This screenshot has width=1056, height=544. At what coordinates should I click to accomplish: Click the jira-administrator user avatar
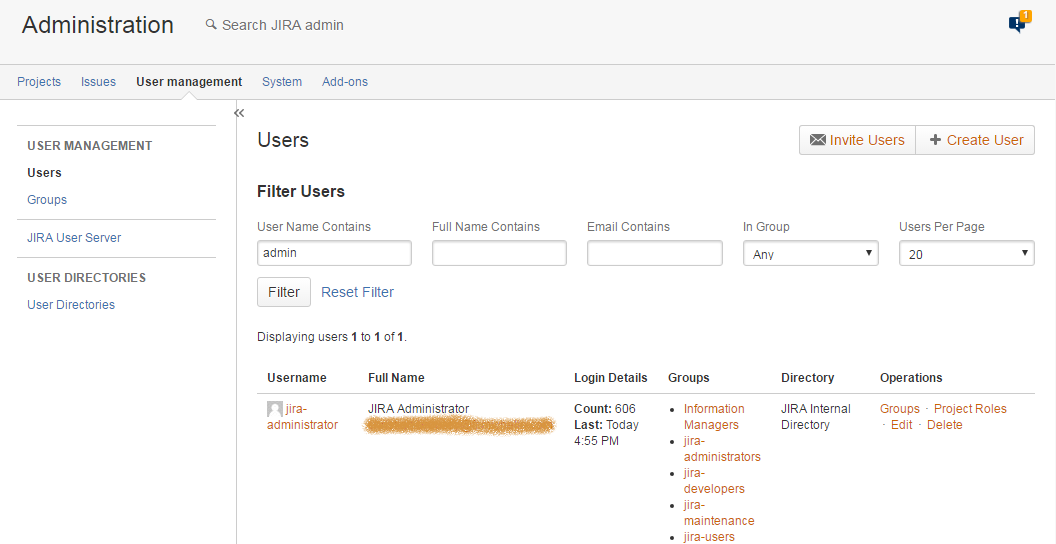275,409
